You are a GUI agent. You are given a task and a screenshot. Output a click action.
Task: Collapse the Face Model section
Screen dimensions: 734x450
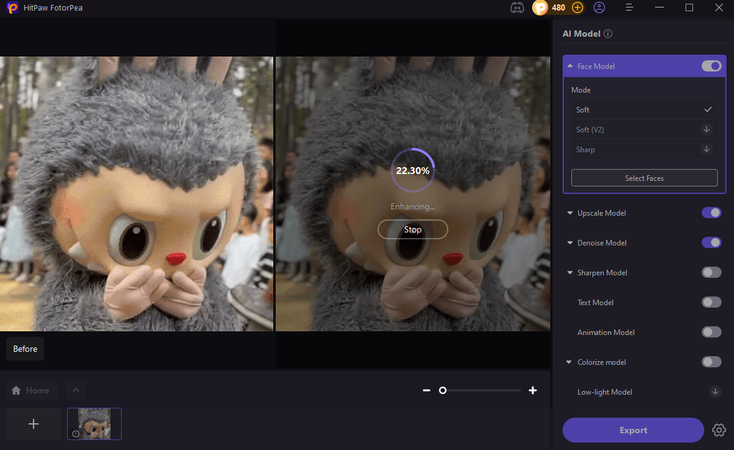[x=570, y=66]
